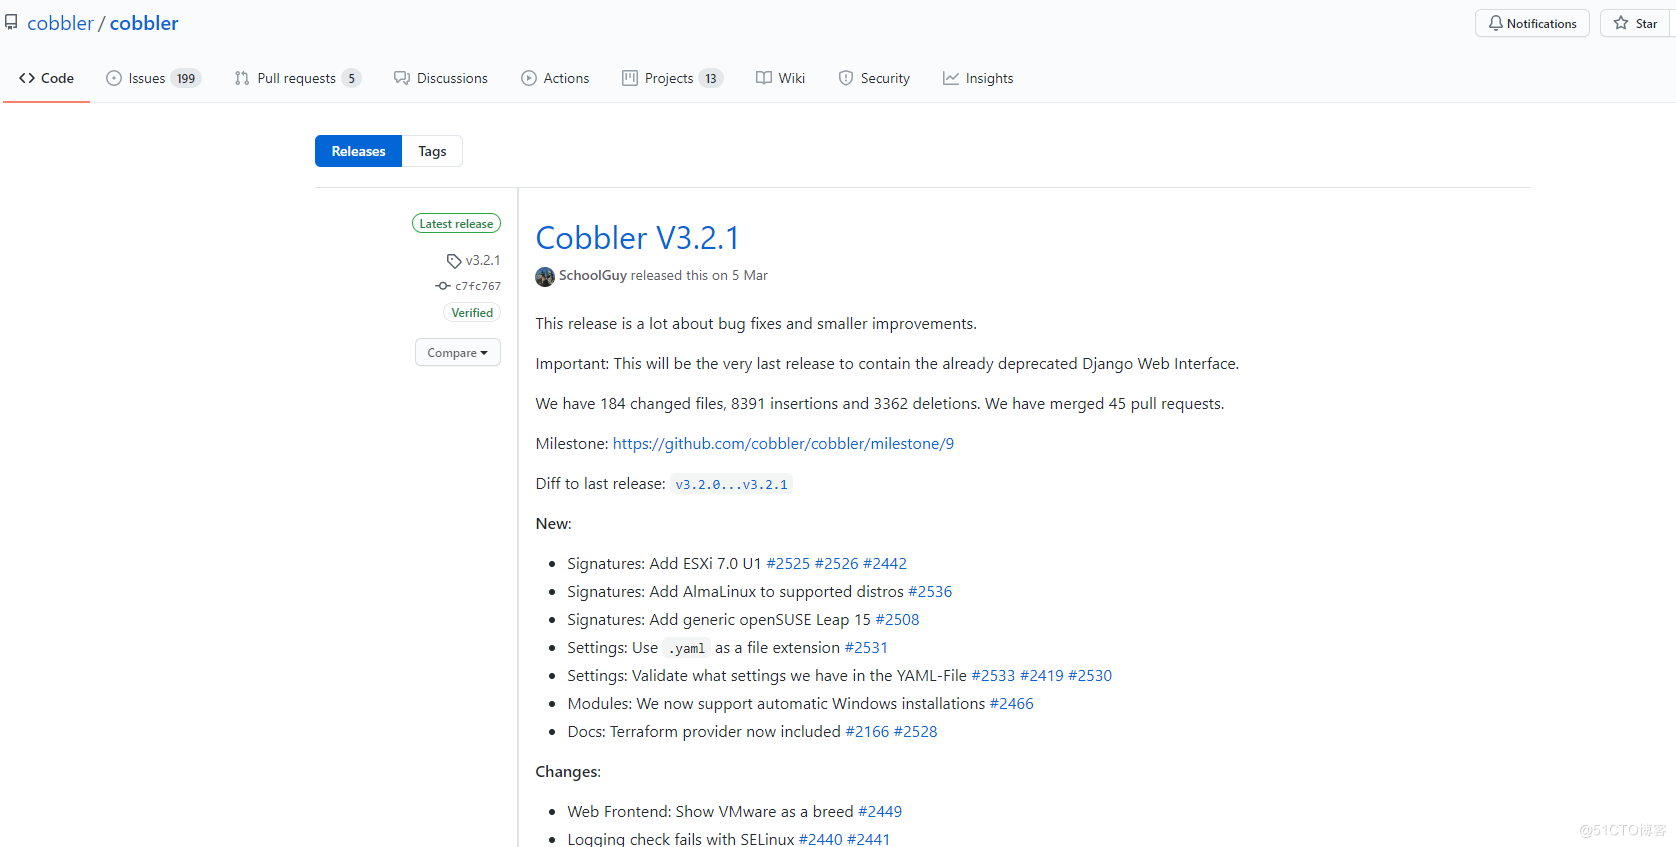1676x847 pixels.
Task: Click the commit icon beside c7fc767
Action: [443, 286]
